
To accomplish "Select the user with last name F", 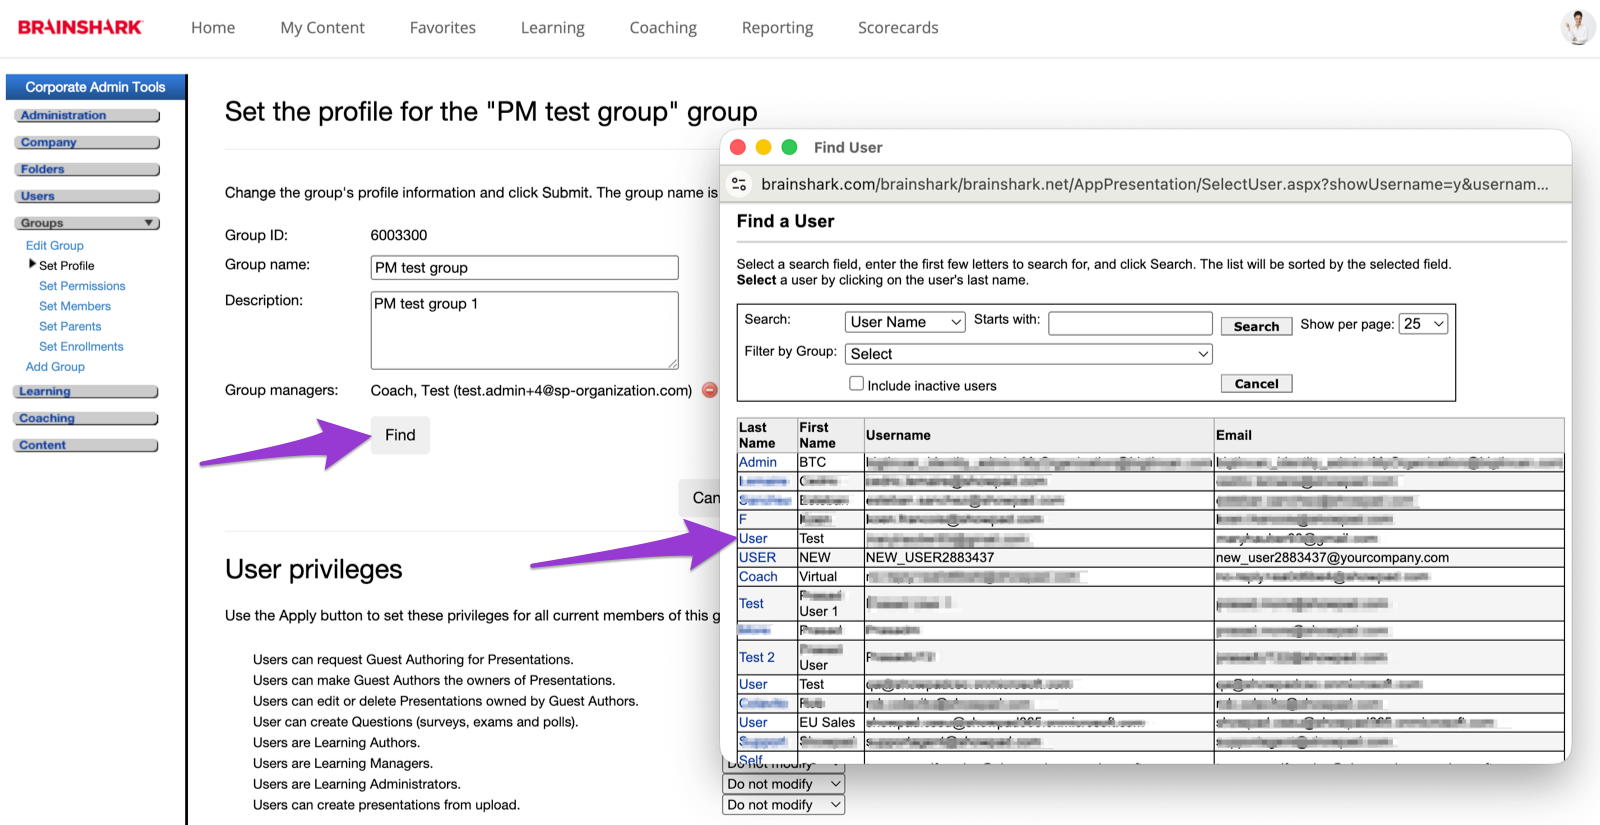I will tap(743, 519).
